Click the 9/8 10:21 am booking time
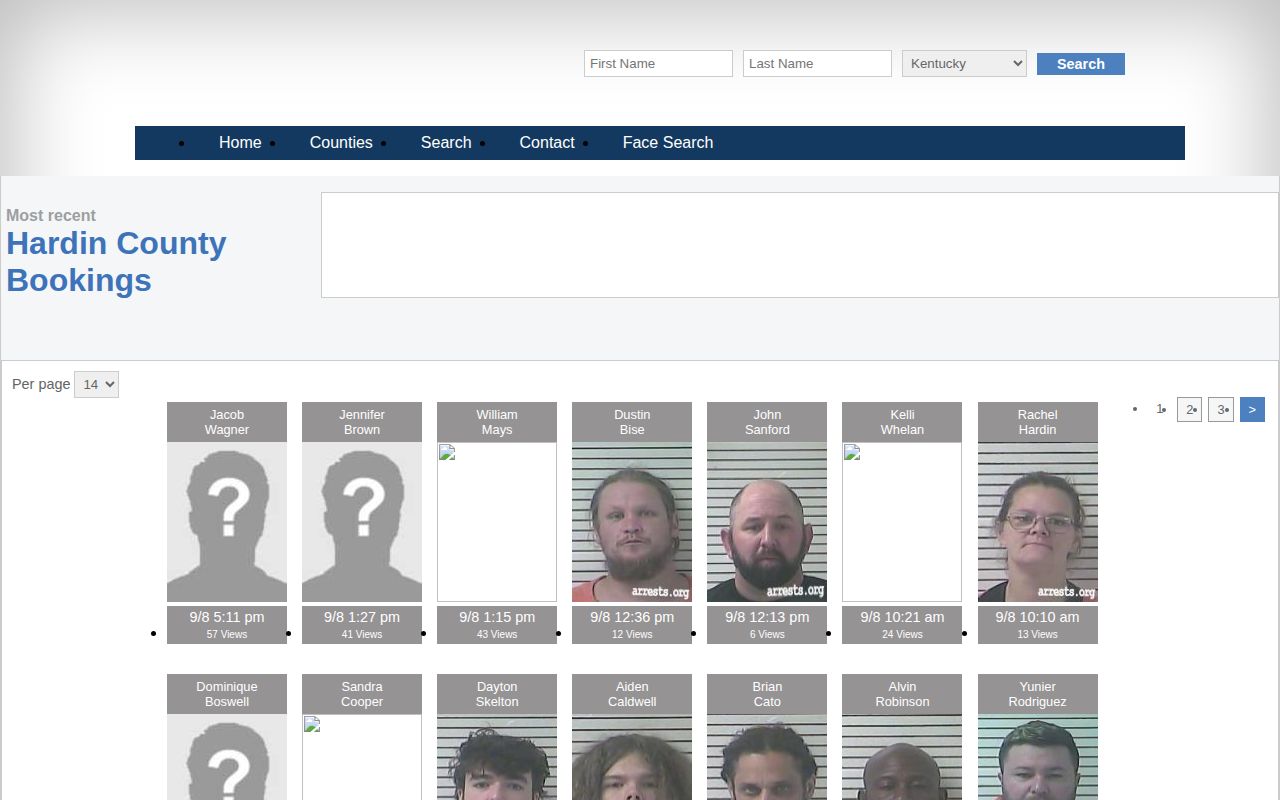This screenshot has width=1280, height=800. pos(902,617)
